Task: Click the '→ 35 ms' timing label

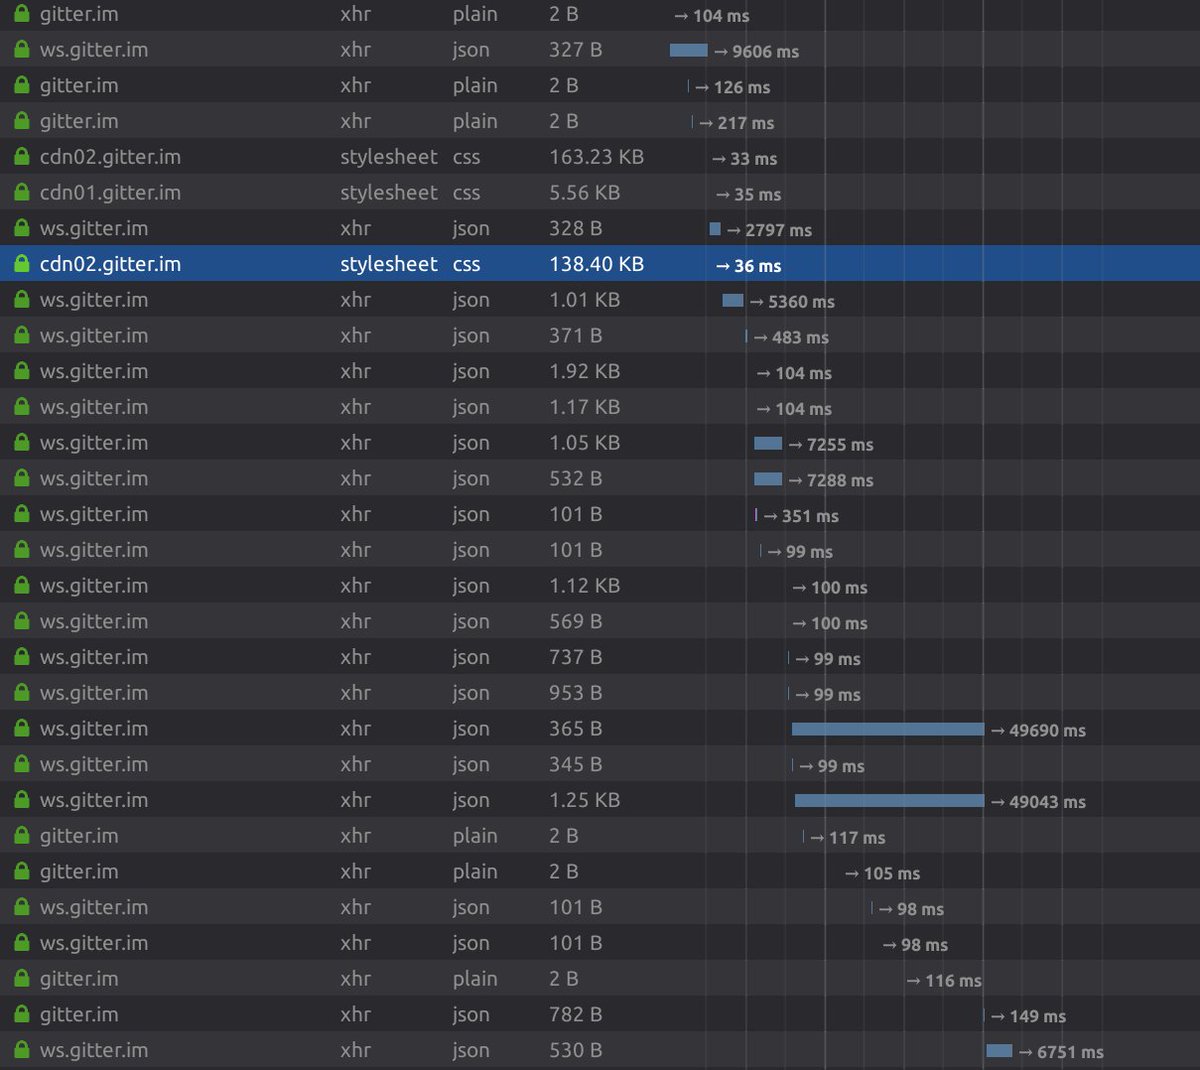Action: (x=749, y=194)
